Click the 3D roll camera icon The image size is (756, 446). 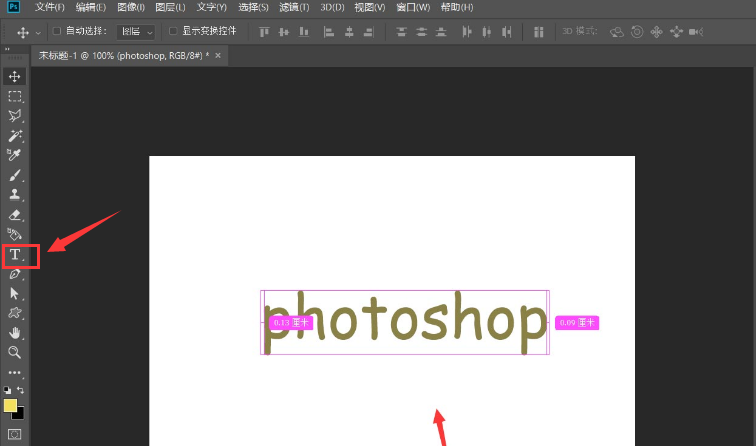click(x=637, y=32)
